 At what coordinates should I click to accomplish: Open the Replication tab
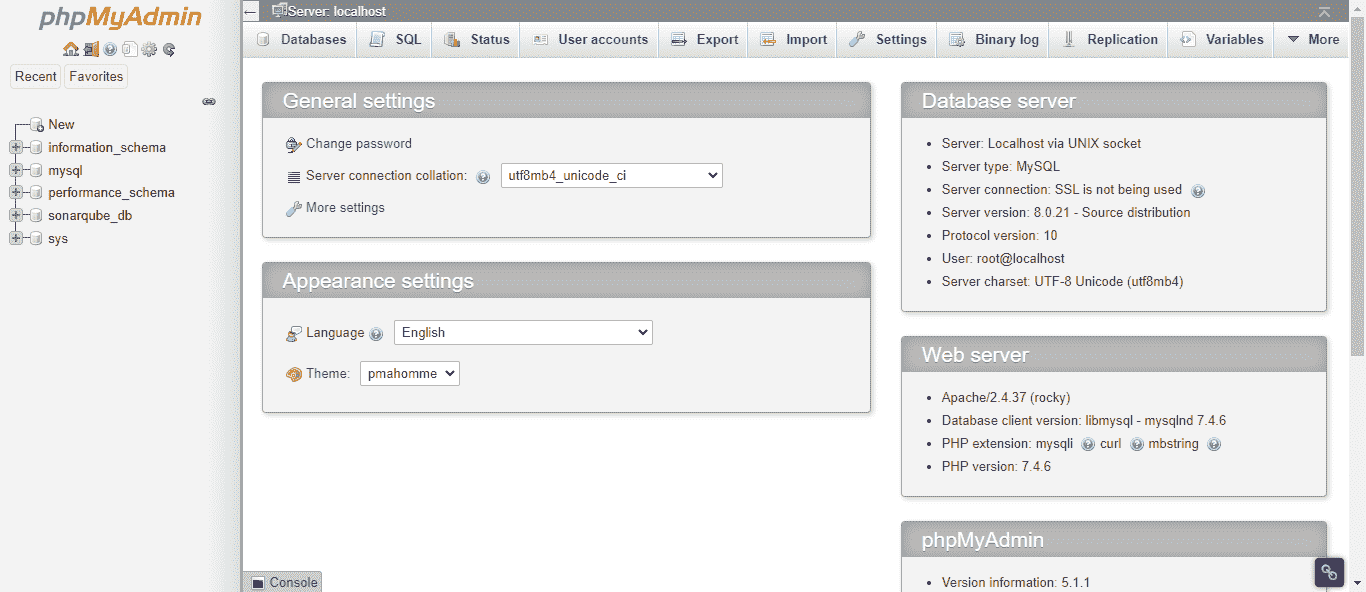coord(1109,39)
